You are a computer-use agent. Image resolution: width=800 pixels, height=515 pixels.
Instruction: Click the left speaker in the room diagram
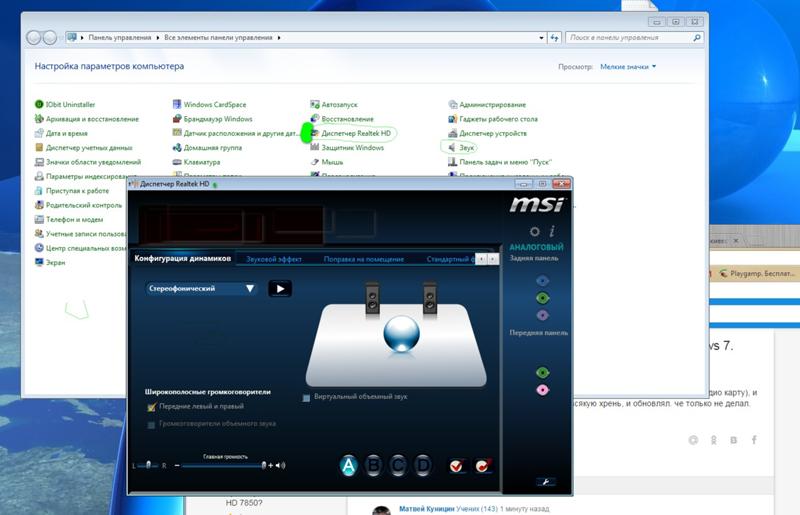pos(372,297)
